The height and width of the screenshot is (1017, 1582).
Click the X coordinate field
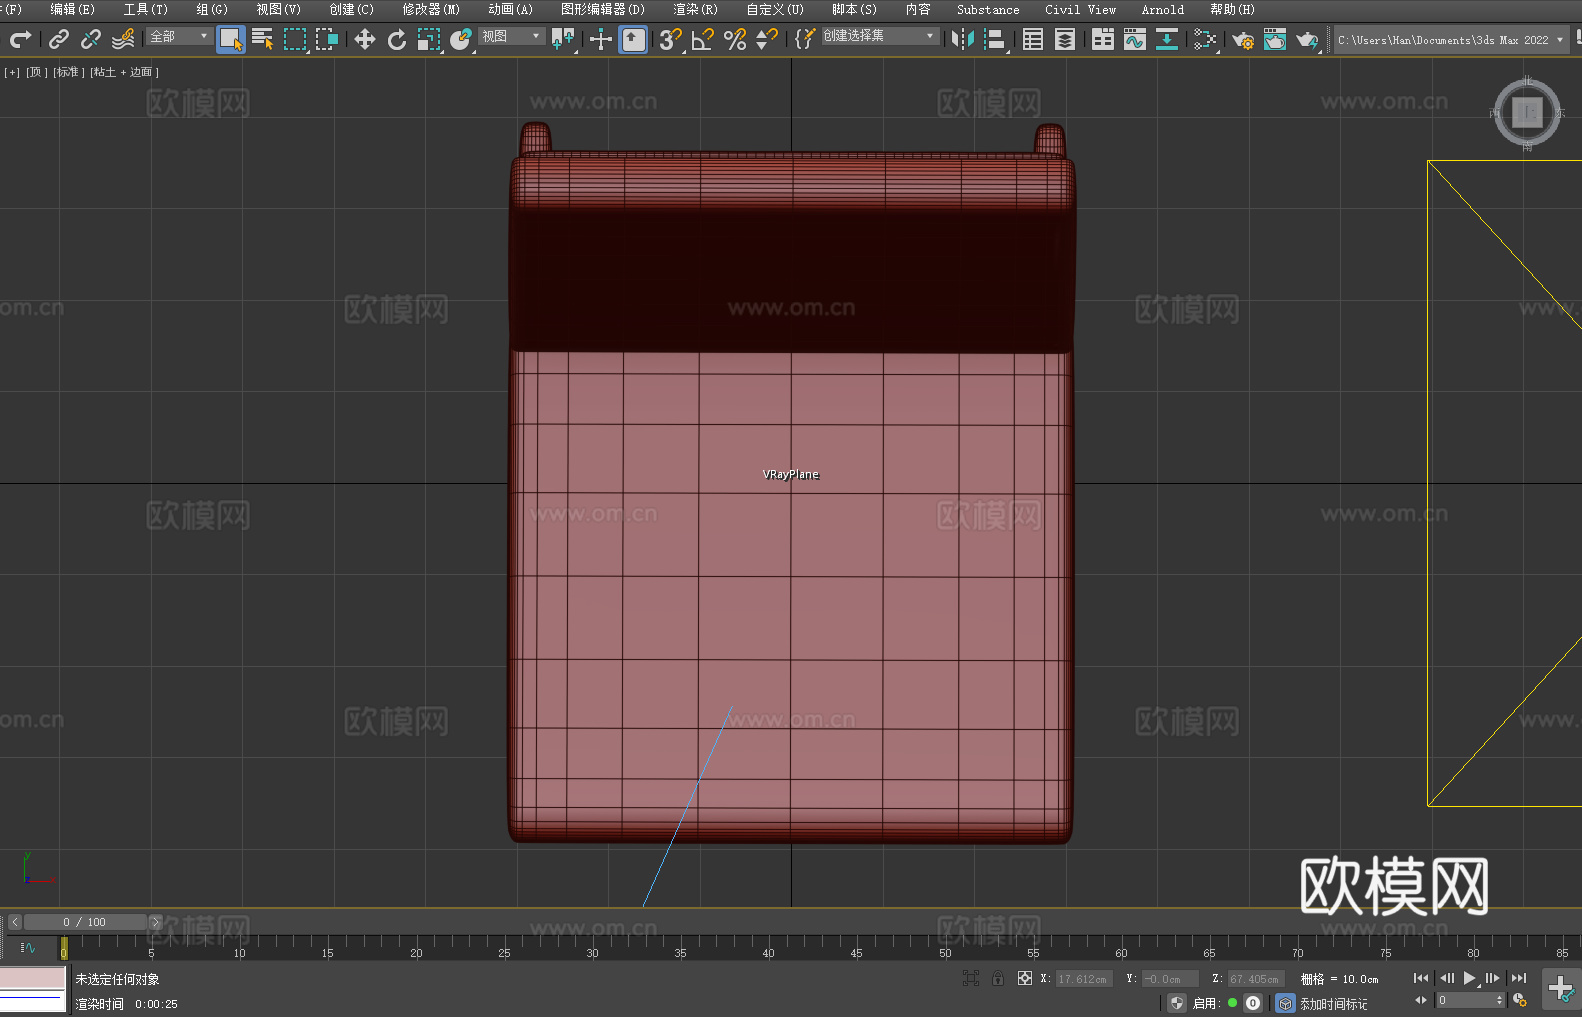(x=1083, y=979)
